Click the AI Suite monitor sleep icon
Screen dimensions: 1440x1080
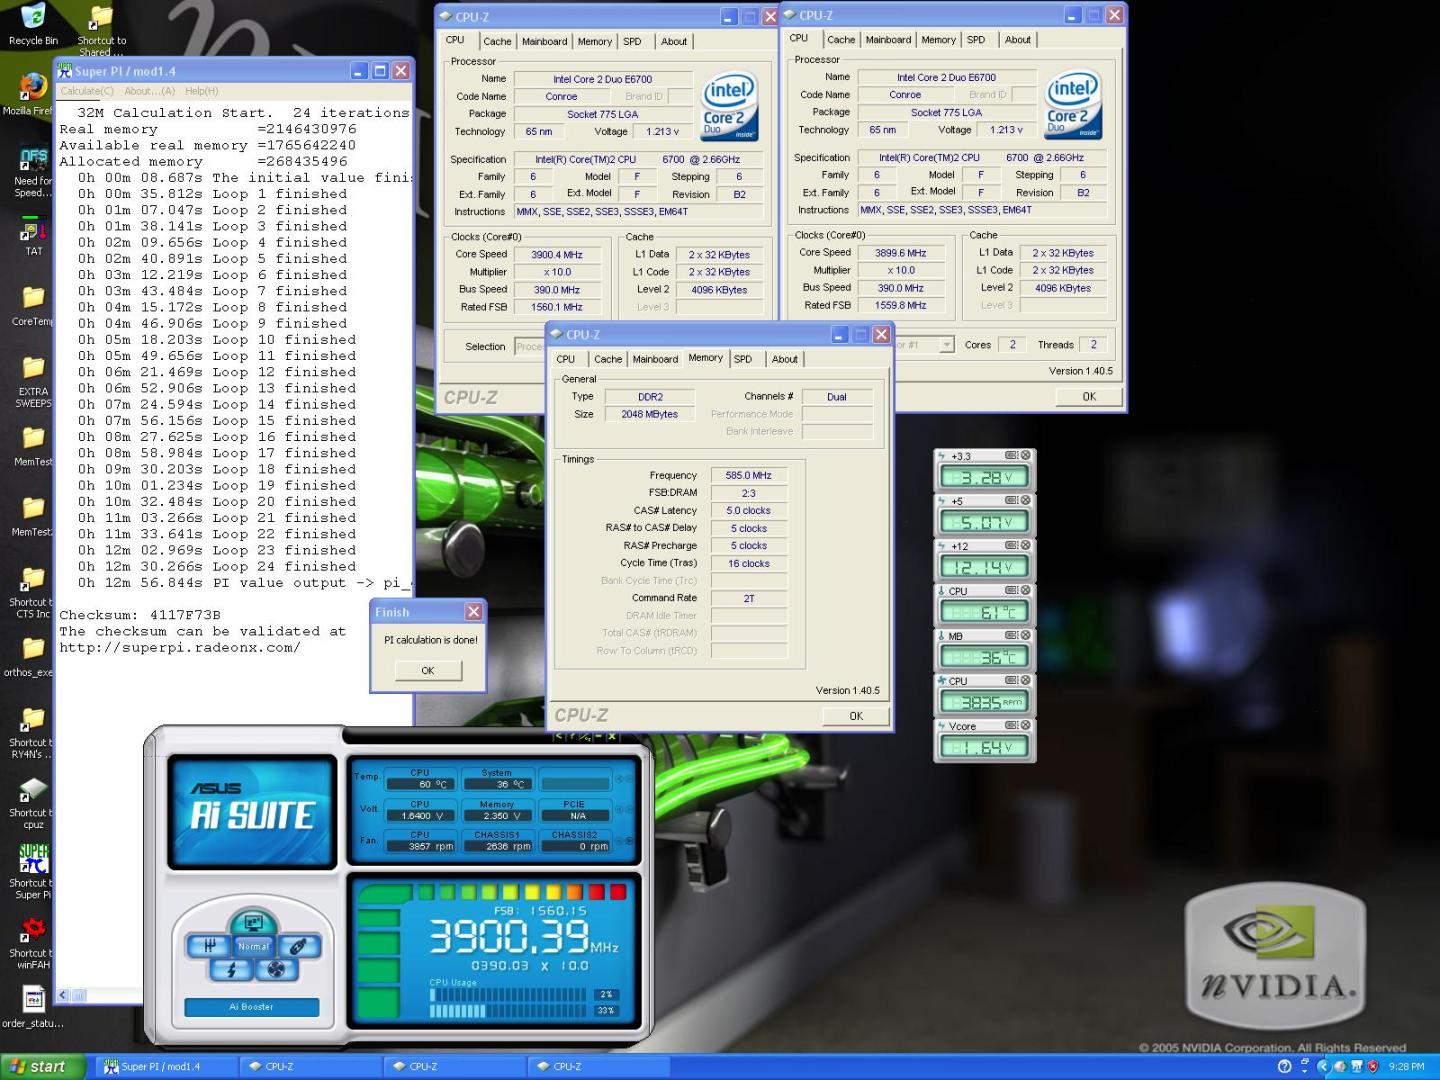pos(253,922)
